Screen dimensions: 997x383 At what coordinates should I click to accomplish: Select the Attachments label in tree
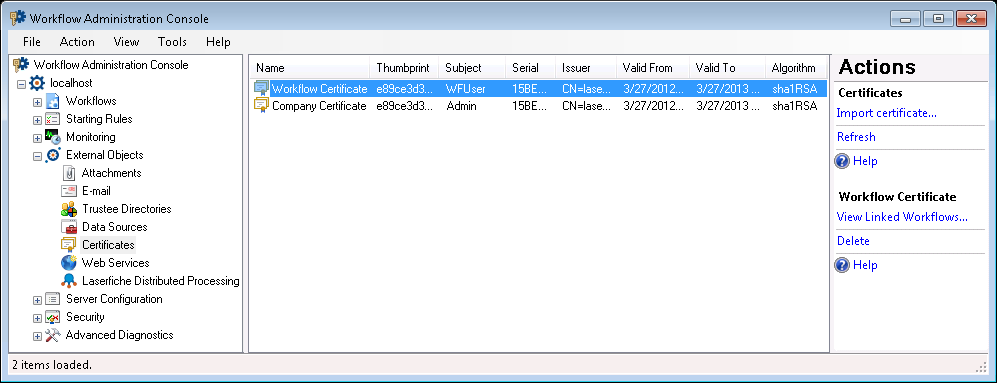coord(111,173)
